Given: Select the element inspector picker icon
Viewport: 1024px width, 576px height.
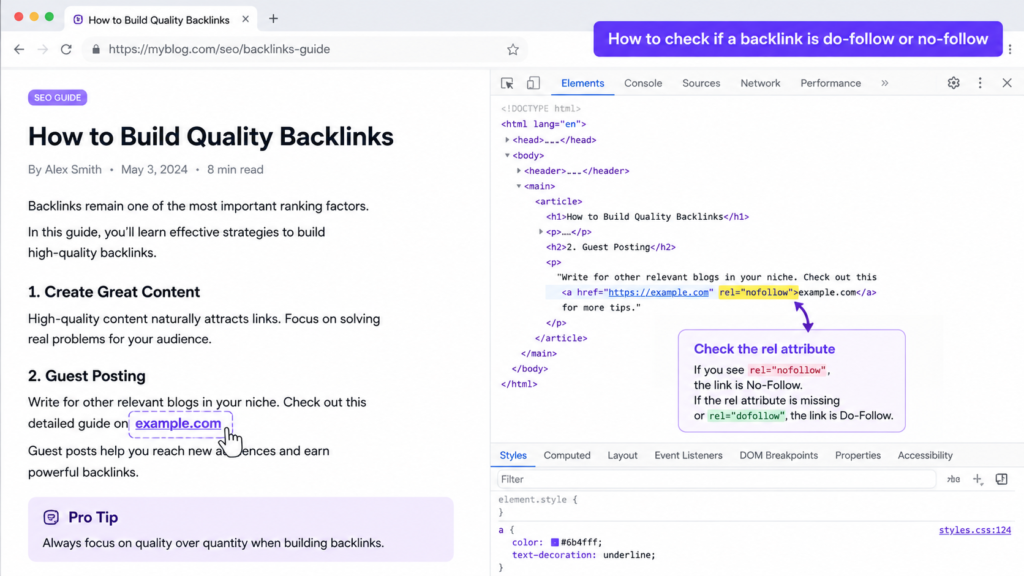Looking at the screenshot, I should pos(507,83).
